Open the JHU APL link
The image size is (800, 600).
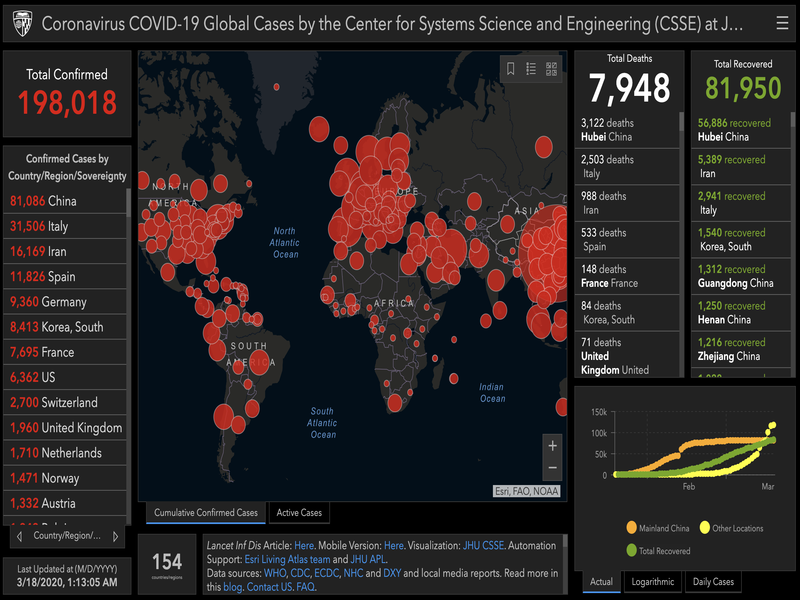pyautogui.click(x=367, y=559)
